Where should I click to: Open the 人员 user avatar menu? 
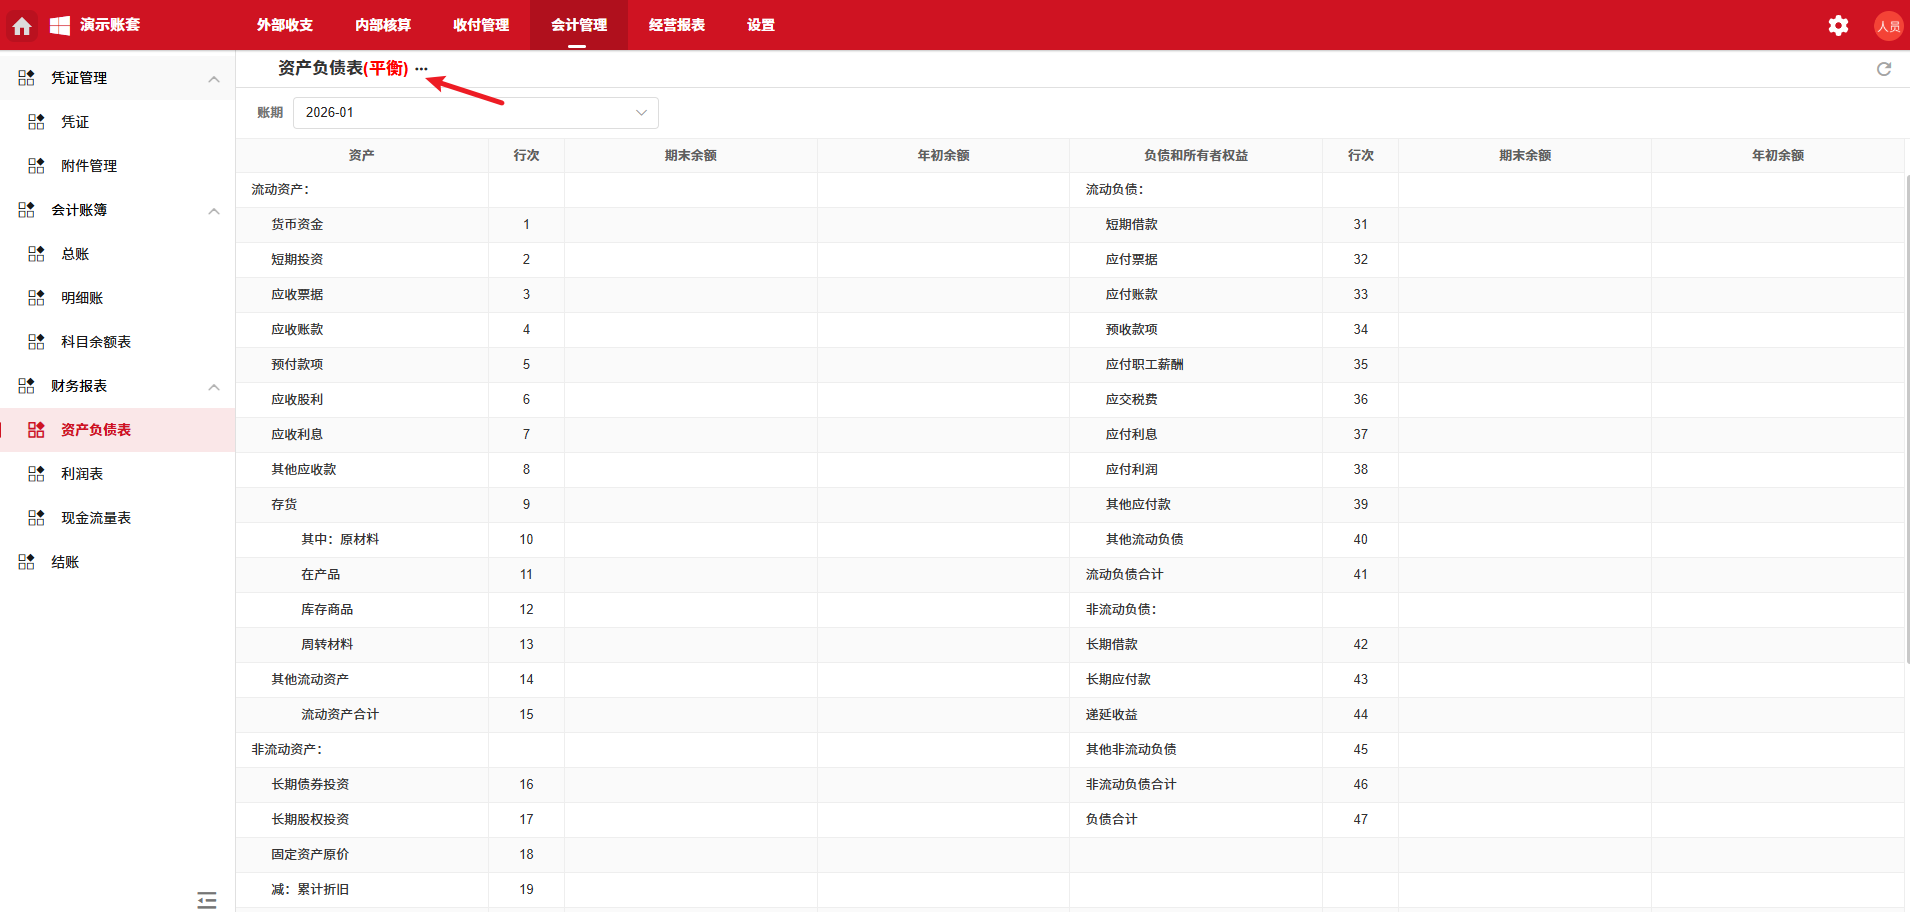[x=1888, y=25]
